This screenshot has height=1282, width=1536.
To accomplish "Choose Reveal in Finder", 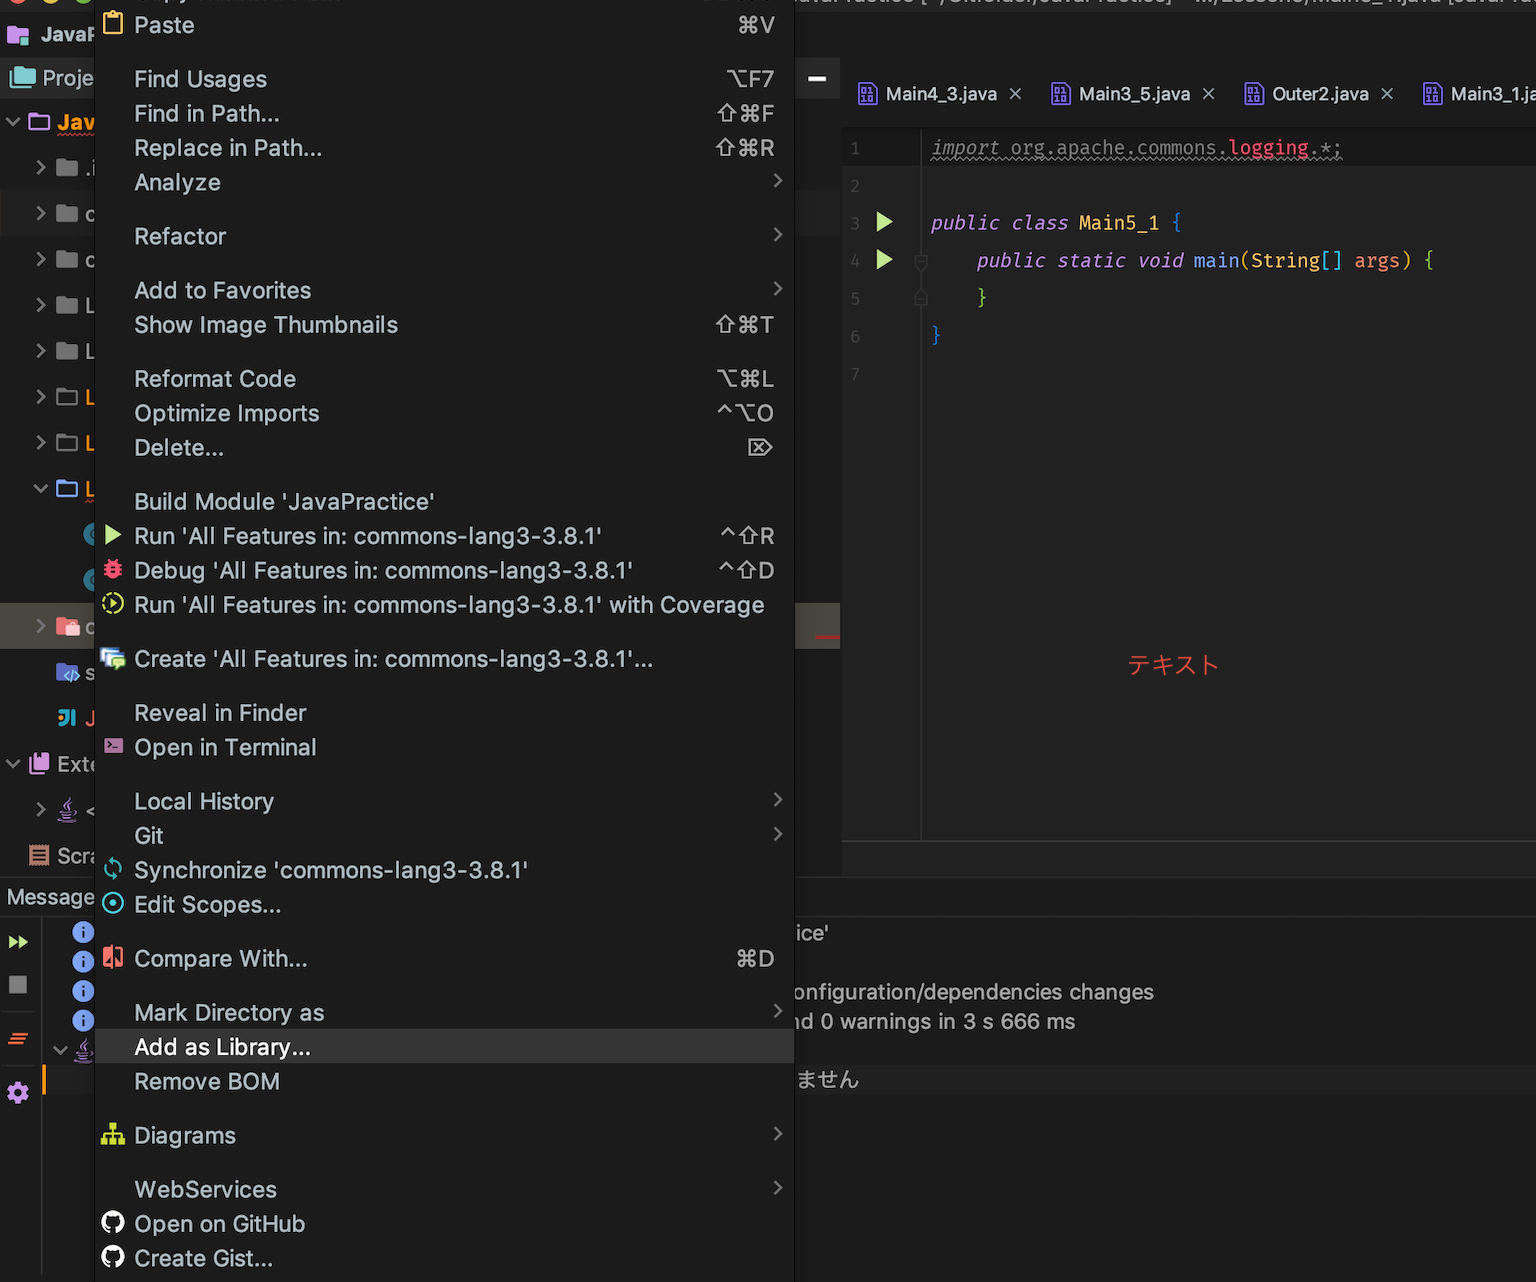I will tap(445, 713).
